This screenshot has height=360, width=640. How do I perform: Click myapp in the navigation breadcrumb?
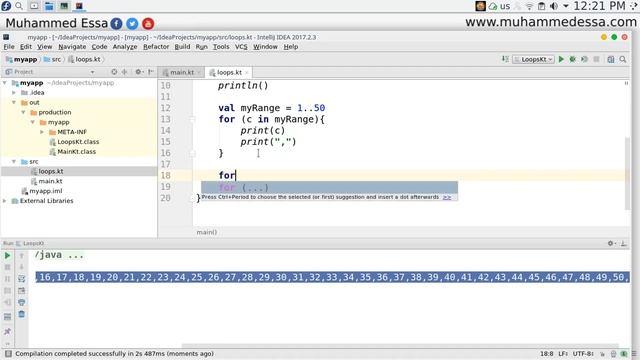(21, 59)
